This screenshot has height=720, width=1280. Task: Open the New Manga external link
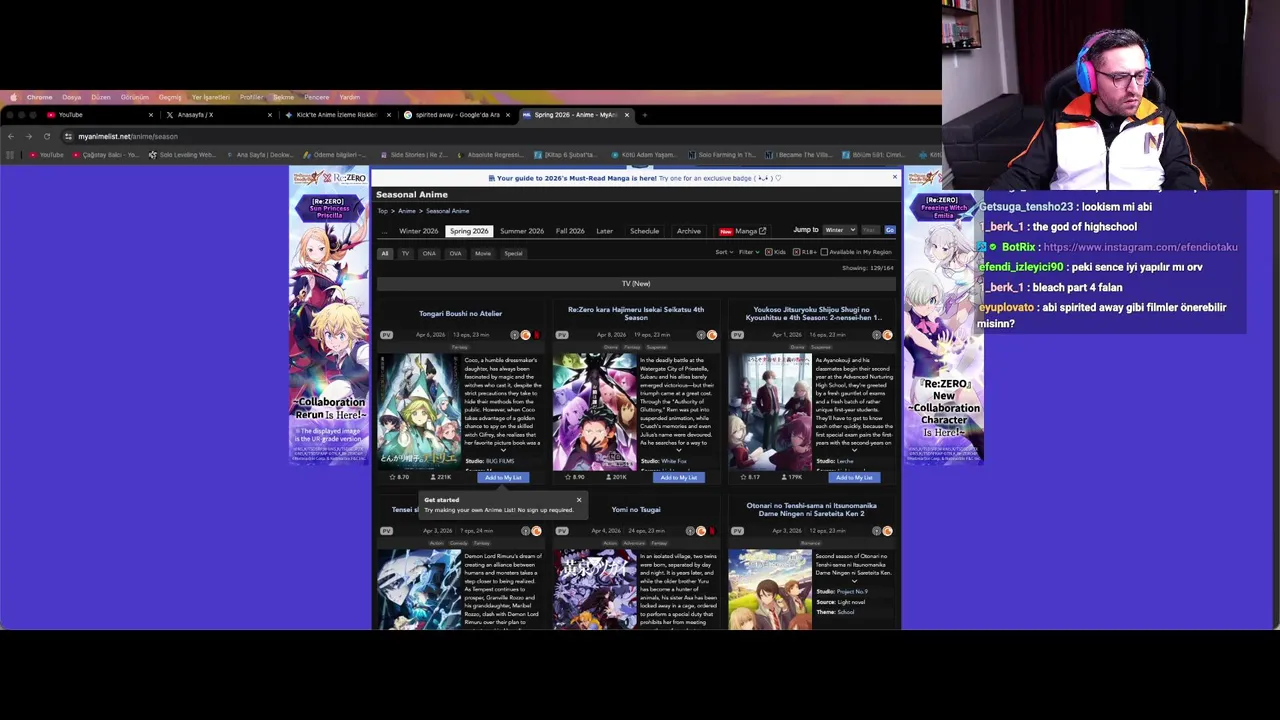pos(743,231)
